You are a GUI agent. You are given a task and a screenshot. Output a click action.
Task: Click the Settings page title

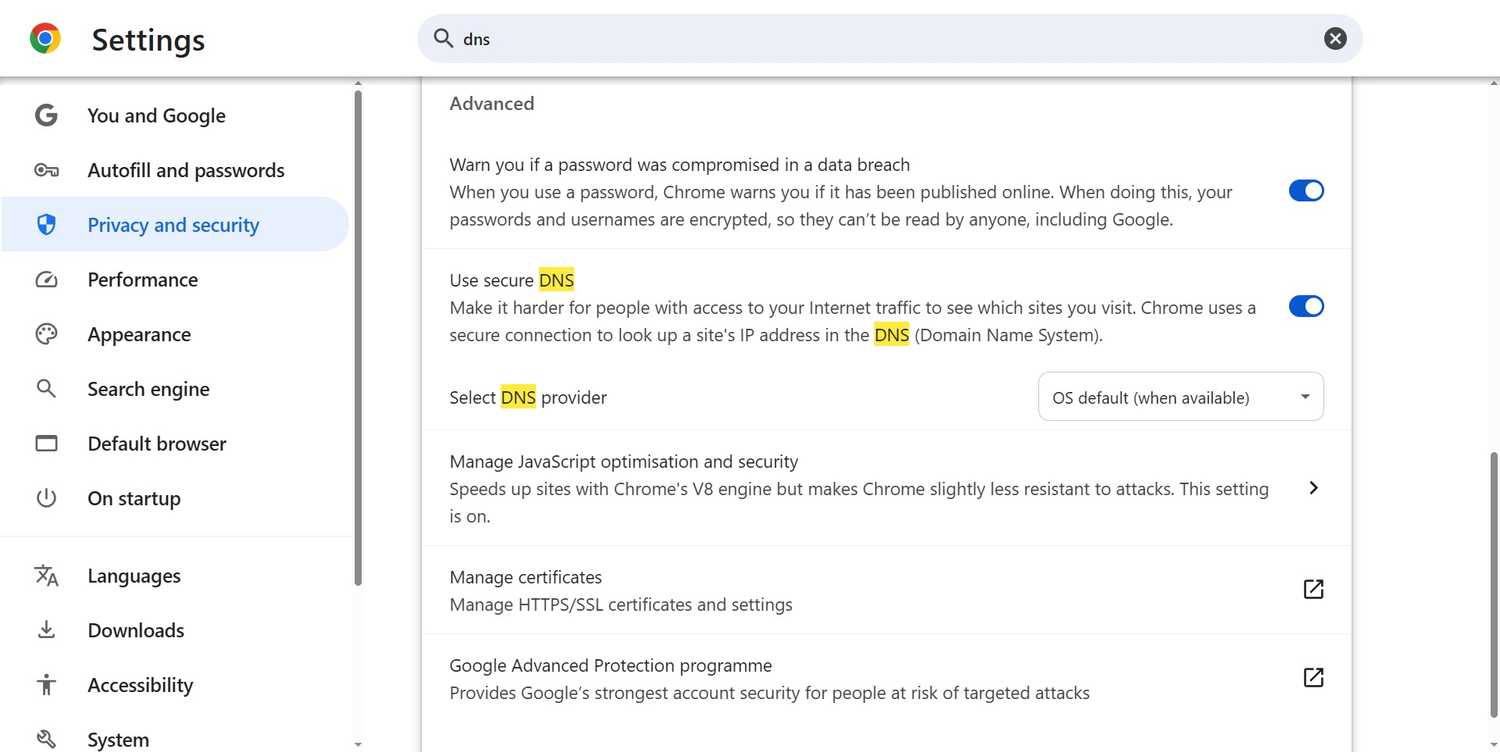pos(148,40)
